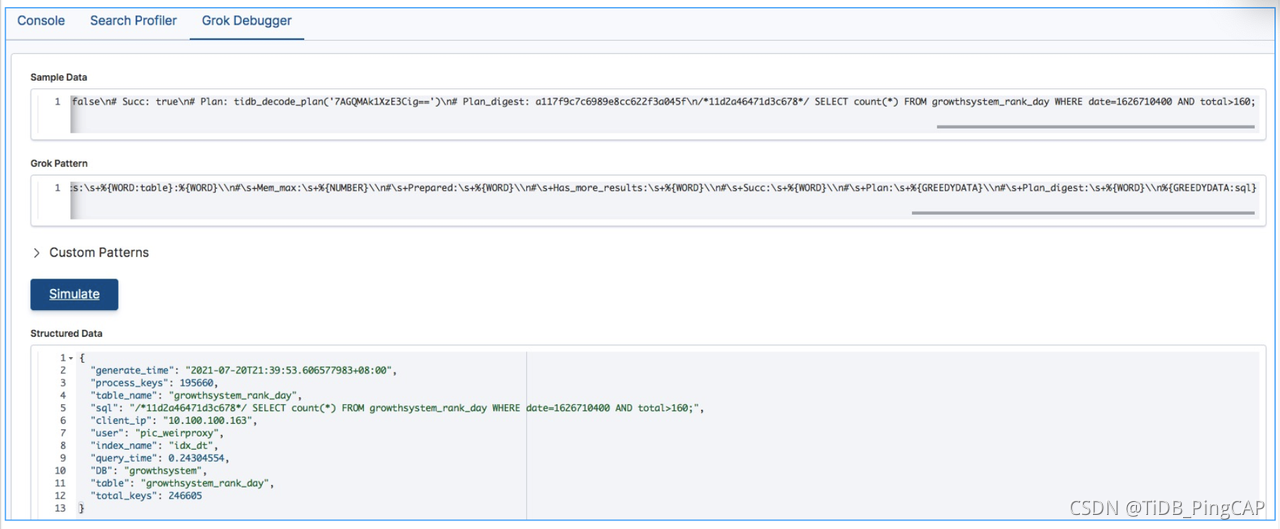The height and width of the screenshot is (529, 1280).
Task: Click the "client_ip": "10.100.100.163" line
Action: pyautogui.click(x=174, y=421)
